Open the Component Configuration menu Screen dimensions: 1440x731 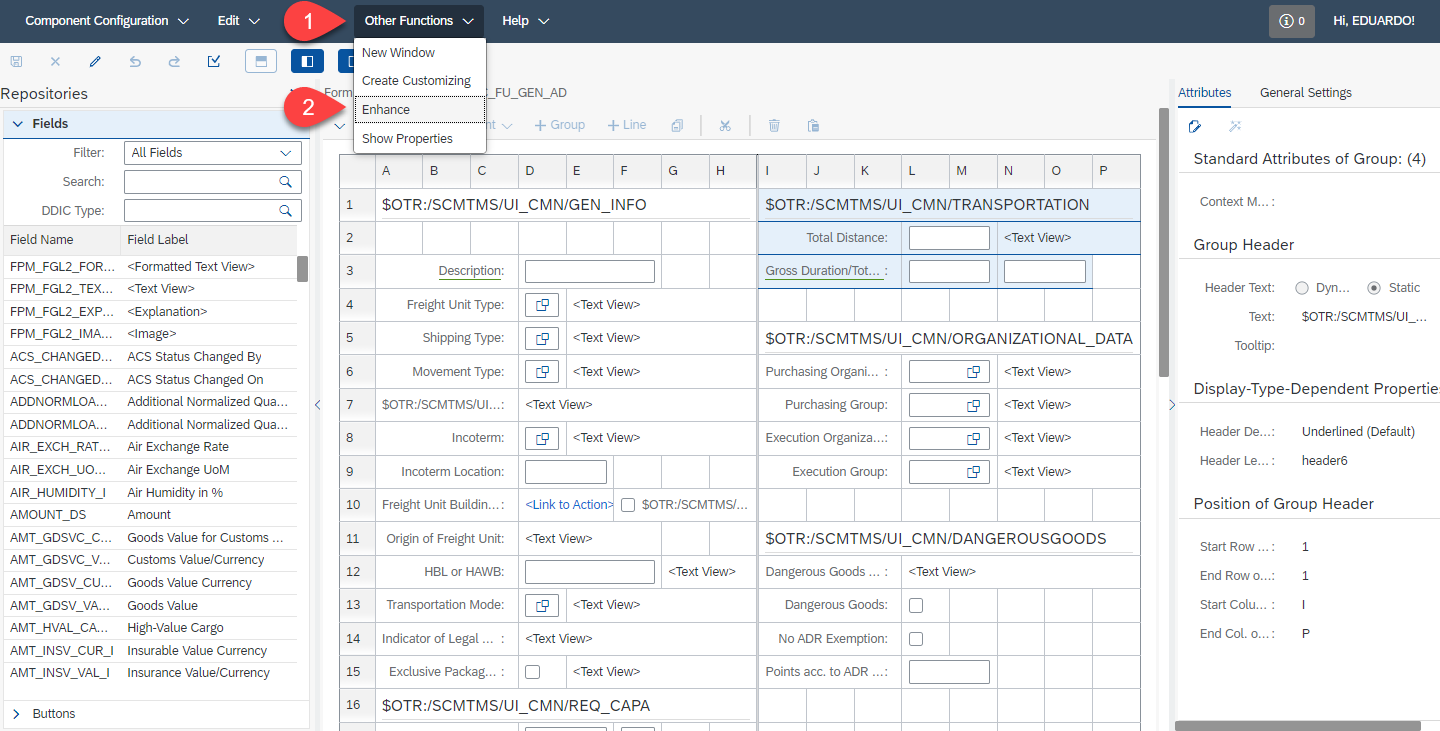(x=107, y=21)
